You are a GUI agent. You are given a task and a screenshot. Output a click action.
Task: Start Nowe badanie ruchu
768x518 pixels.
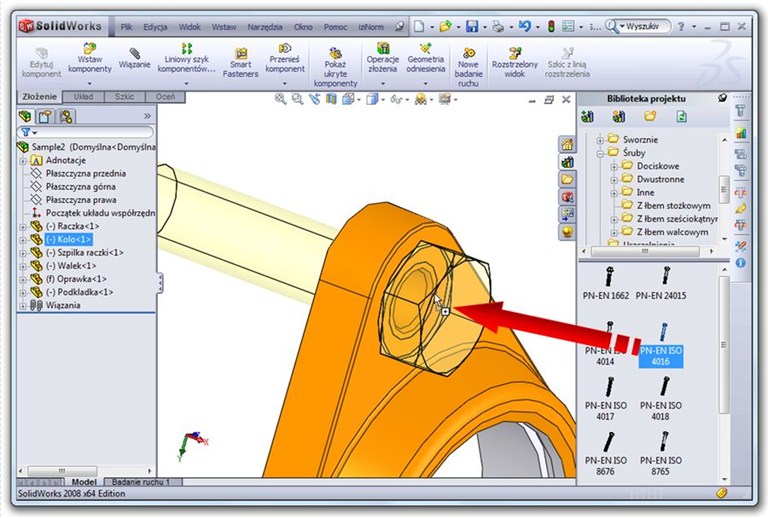tap(468, 67)
